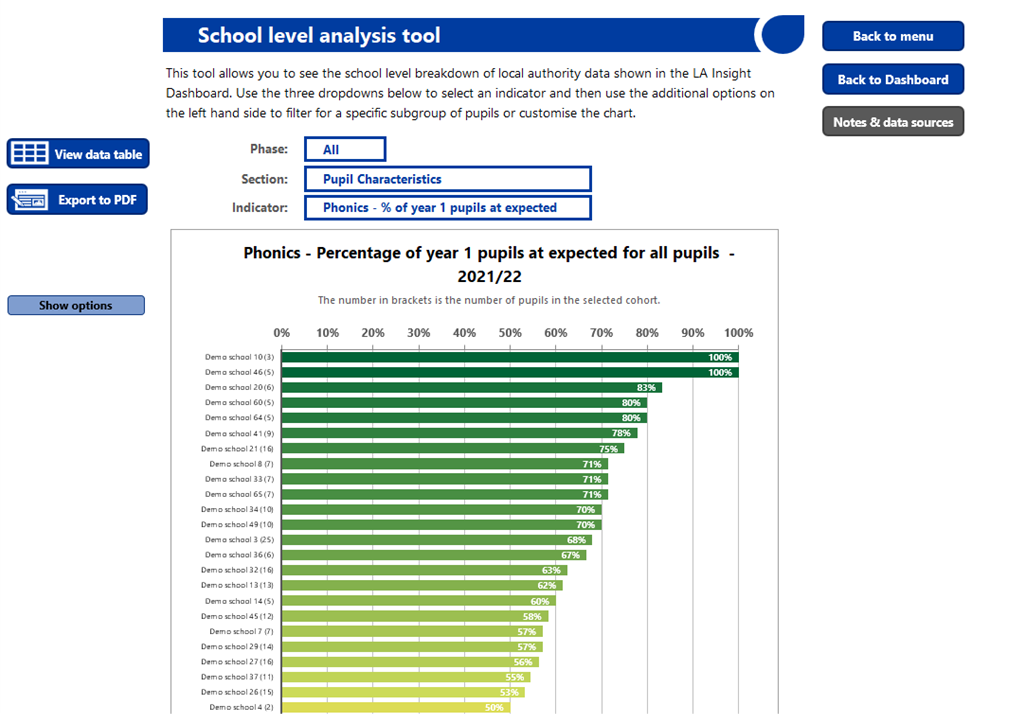Click the Demo school 4 yellow 50% bar
This screenshot has height=714, width=1012.
[x=396, y=708]
